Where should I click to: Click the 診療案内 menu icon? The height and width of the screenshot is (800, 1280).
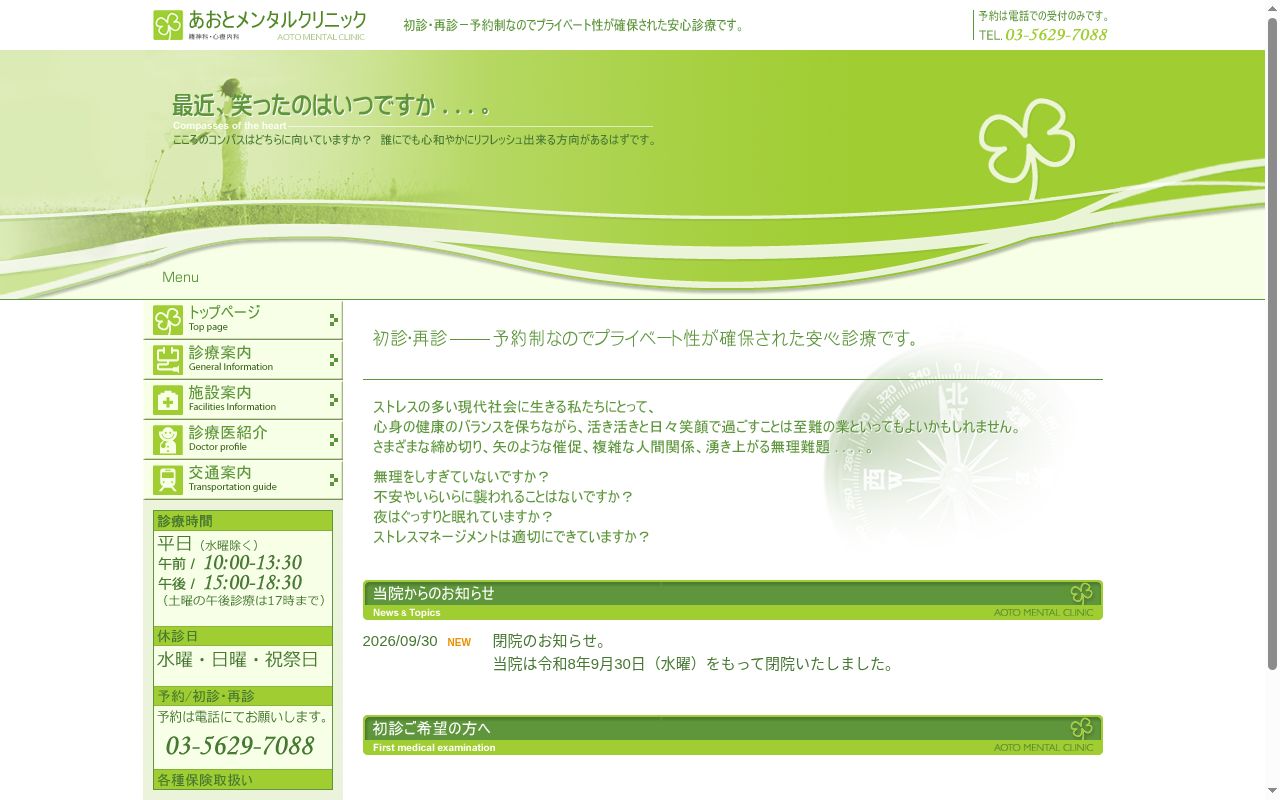168,360
